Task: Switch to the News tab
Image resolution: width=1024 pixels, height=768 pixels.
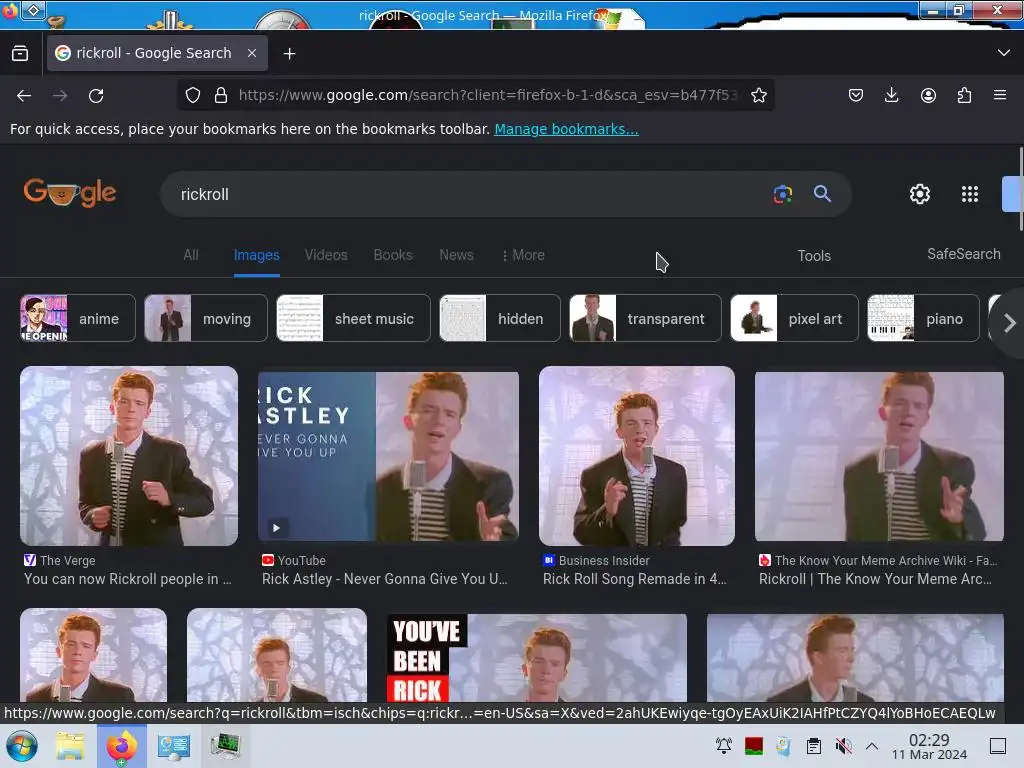Action: [x=456, y=255]
